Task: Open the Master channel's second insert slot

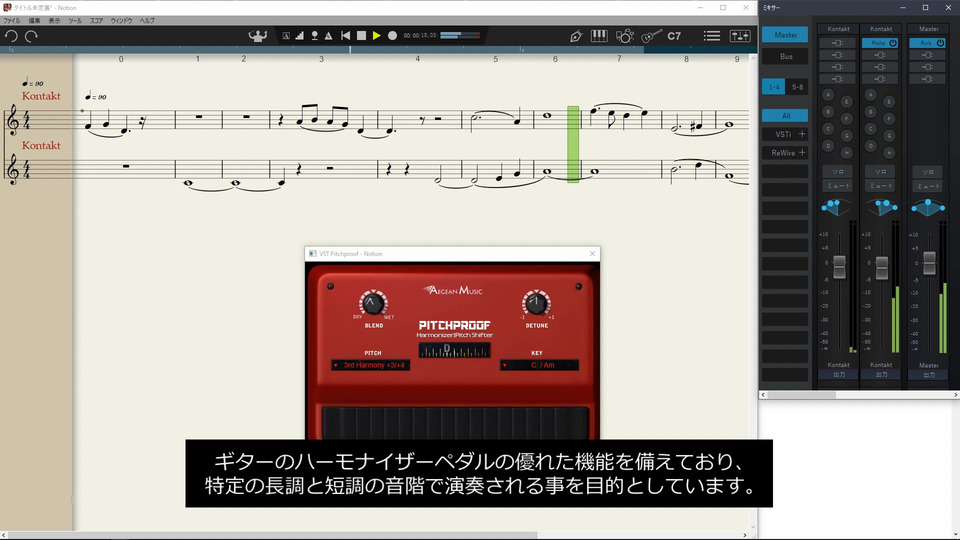Action: pos(928,55)
